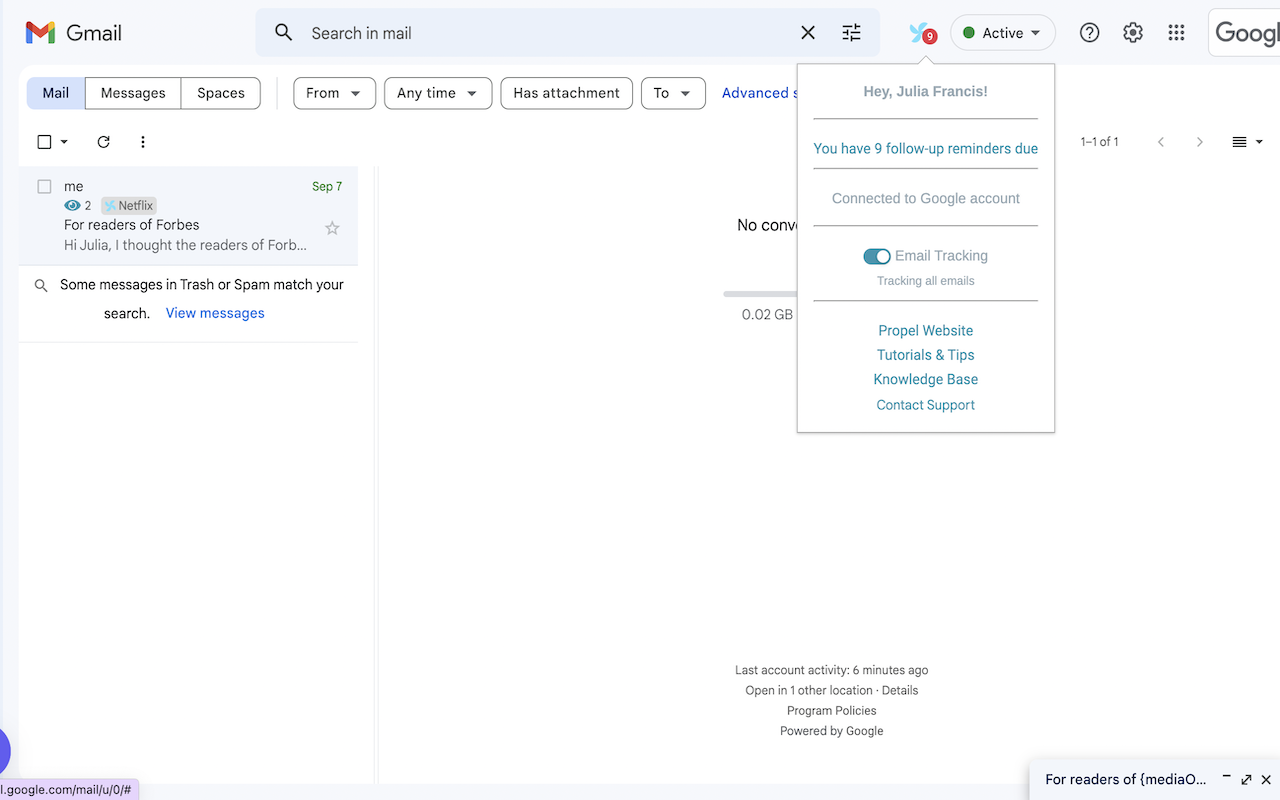This screenshot has height=800, width=1280.
Task: Switch to the Spaces tab
Action: pos(219,92)
